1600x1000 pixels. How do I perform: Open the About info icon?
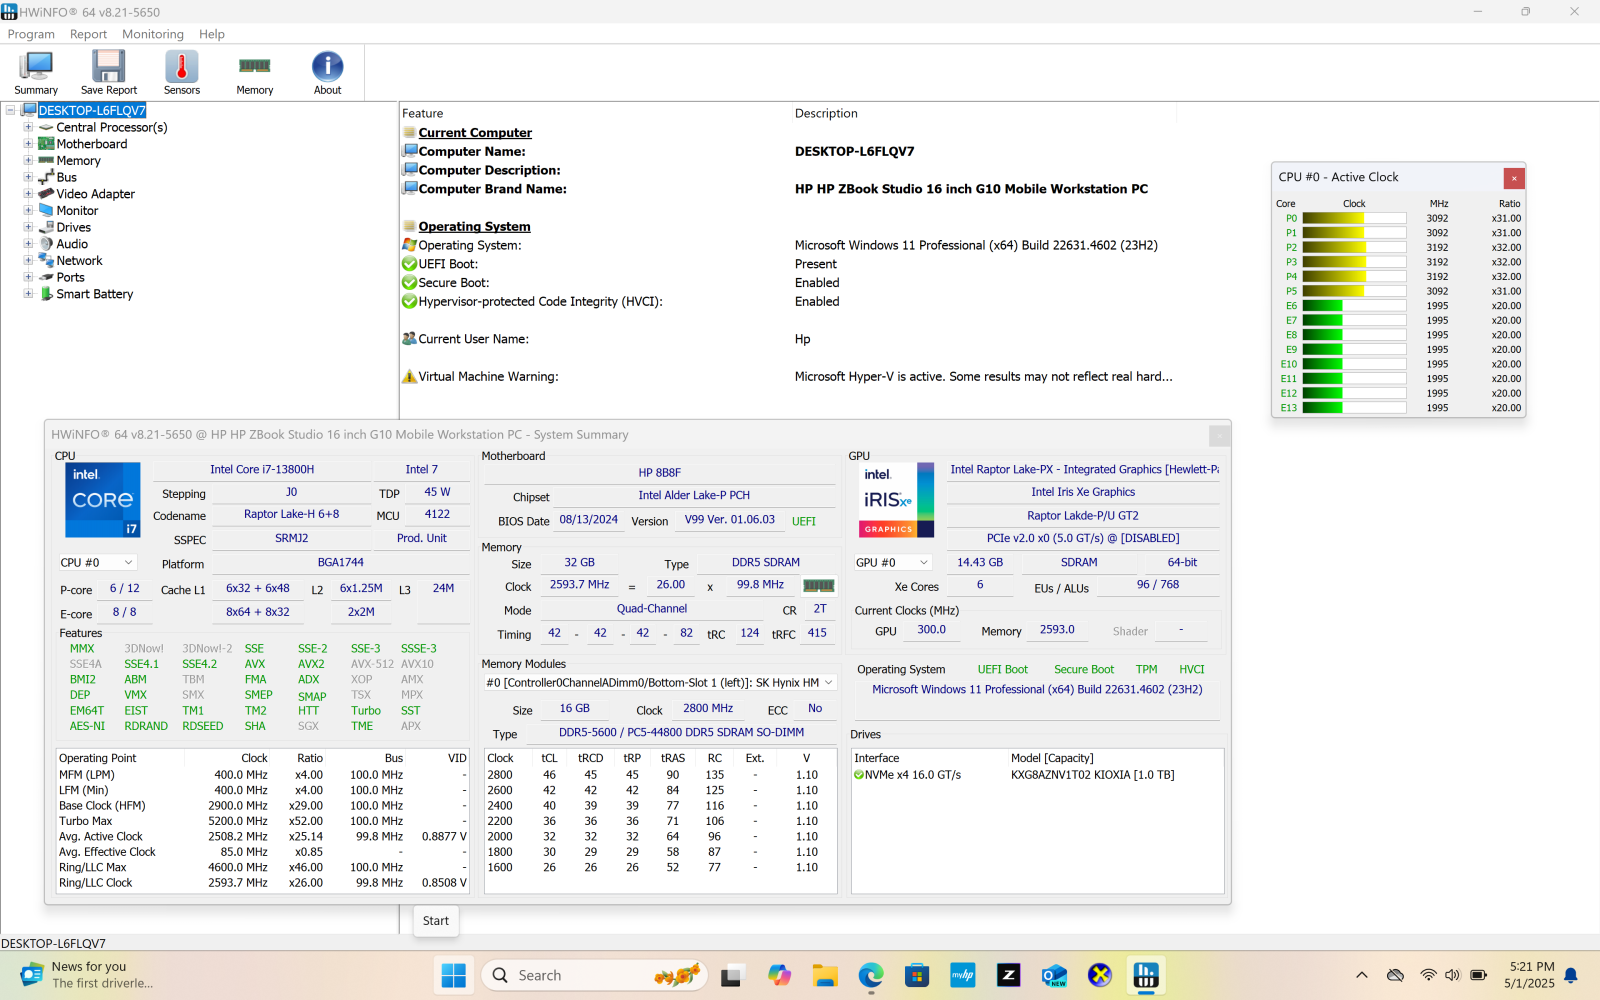tap(328, 73)
